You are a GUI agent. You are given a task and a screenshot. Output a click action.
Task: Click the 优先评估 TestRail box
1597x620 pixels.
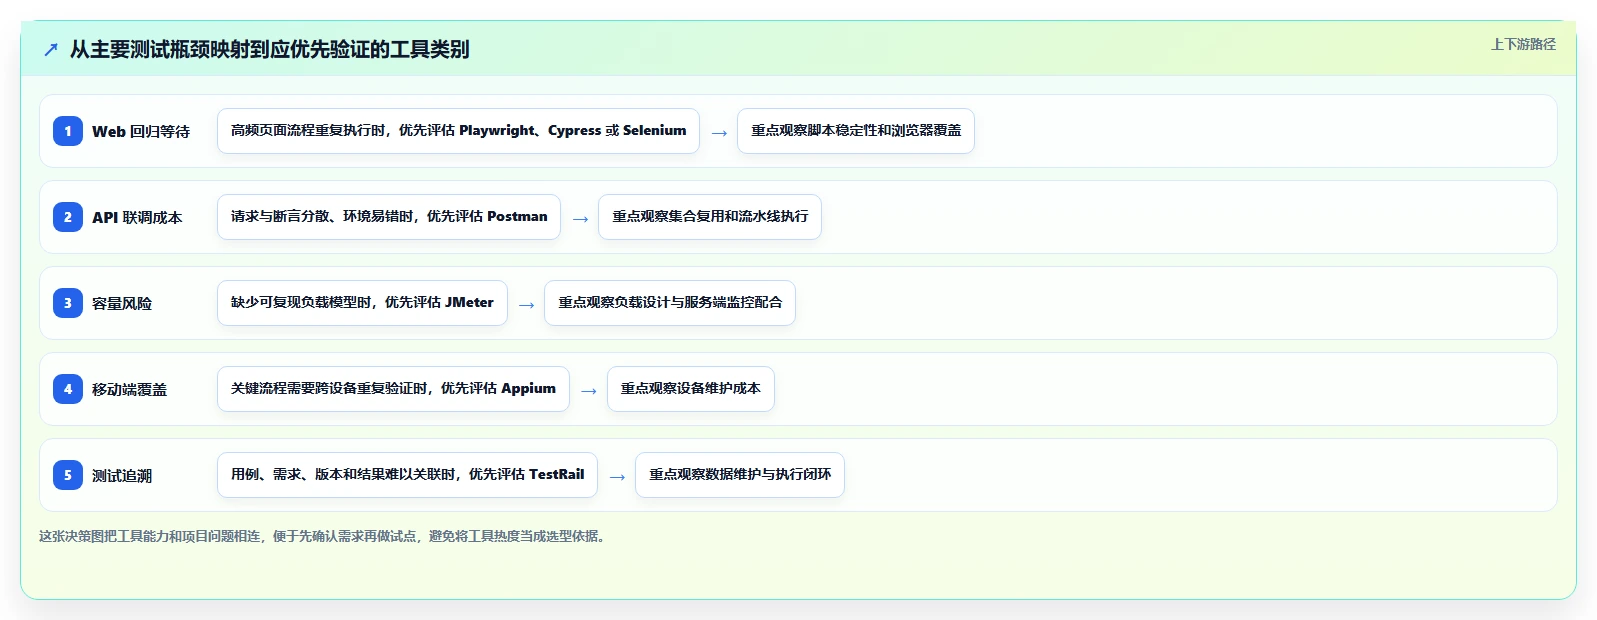pos(407,475)
